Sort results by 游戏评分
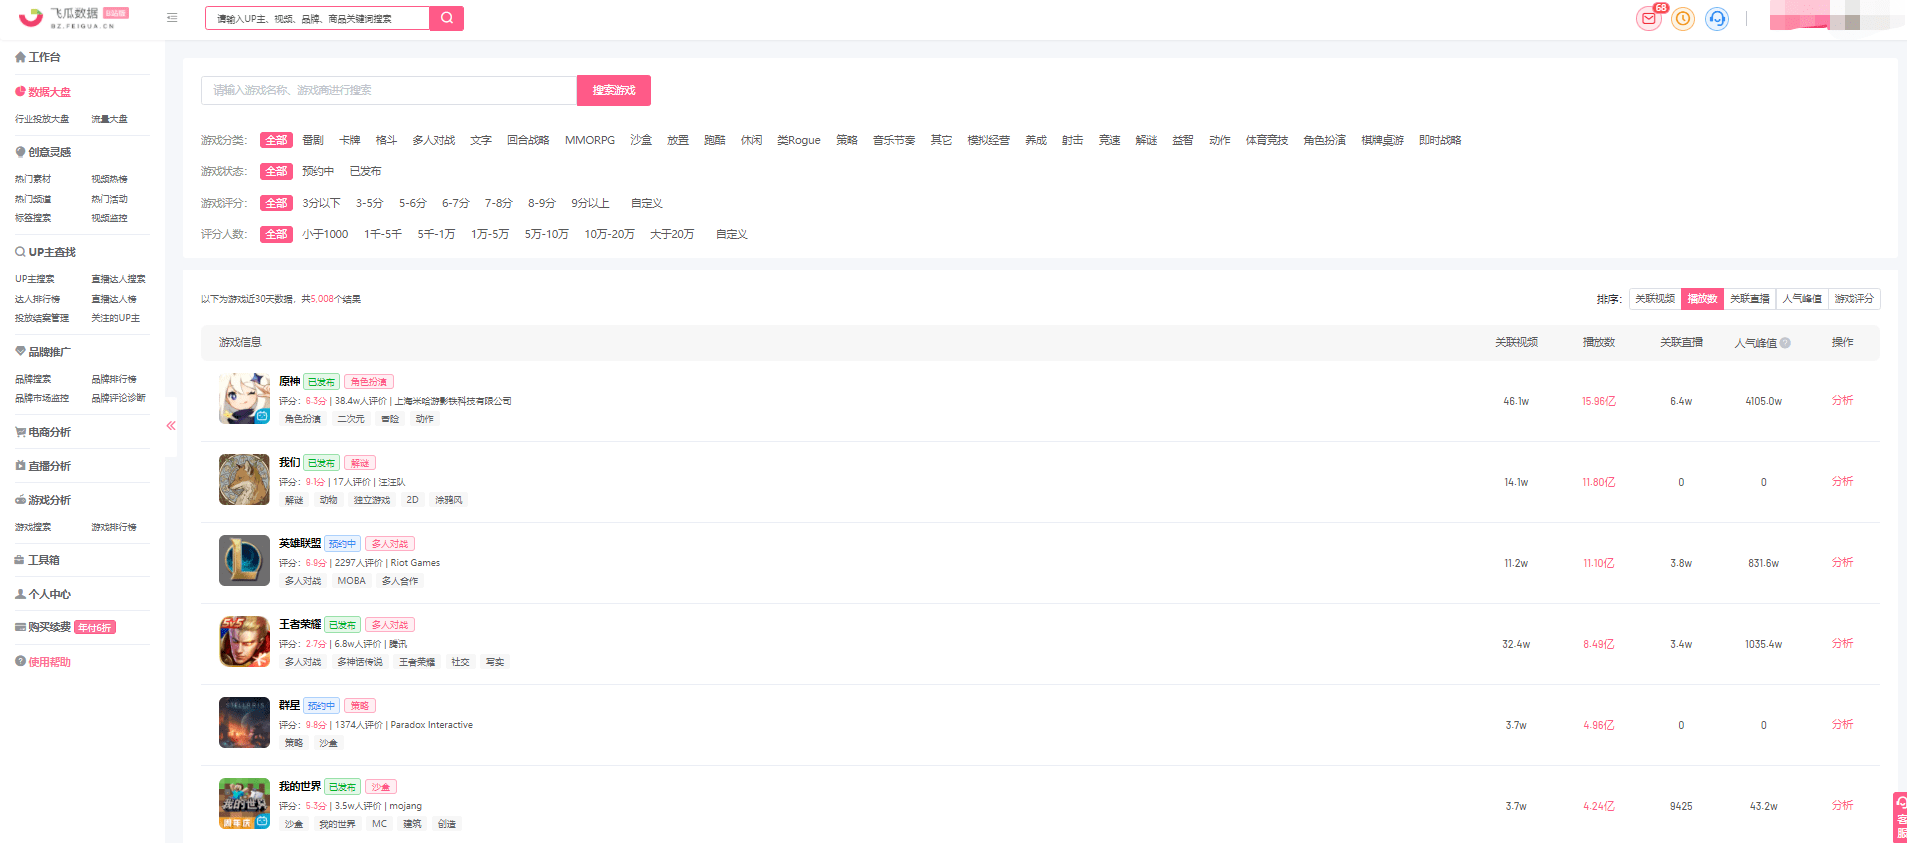The width and height of the screenshot is (1907, 843). 1854,299
